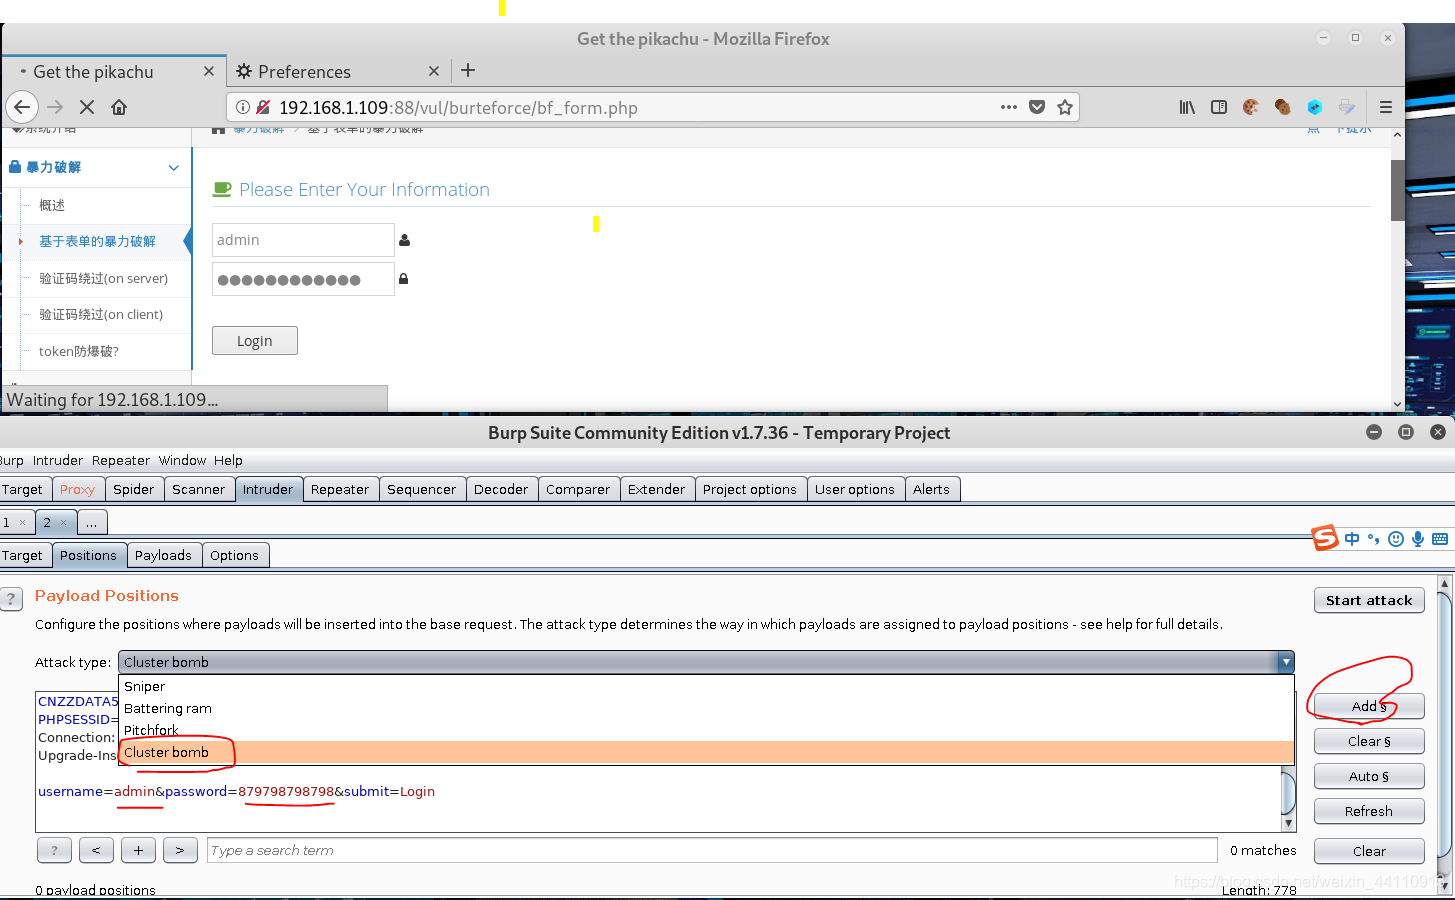The height and width of the screenshot is (900, 1455).
Task: Open Burp Repeater menu in menu bar
Action: pyautogui.click(x=121, y=460)
